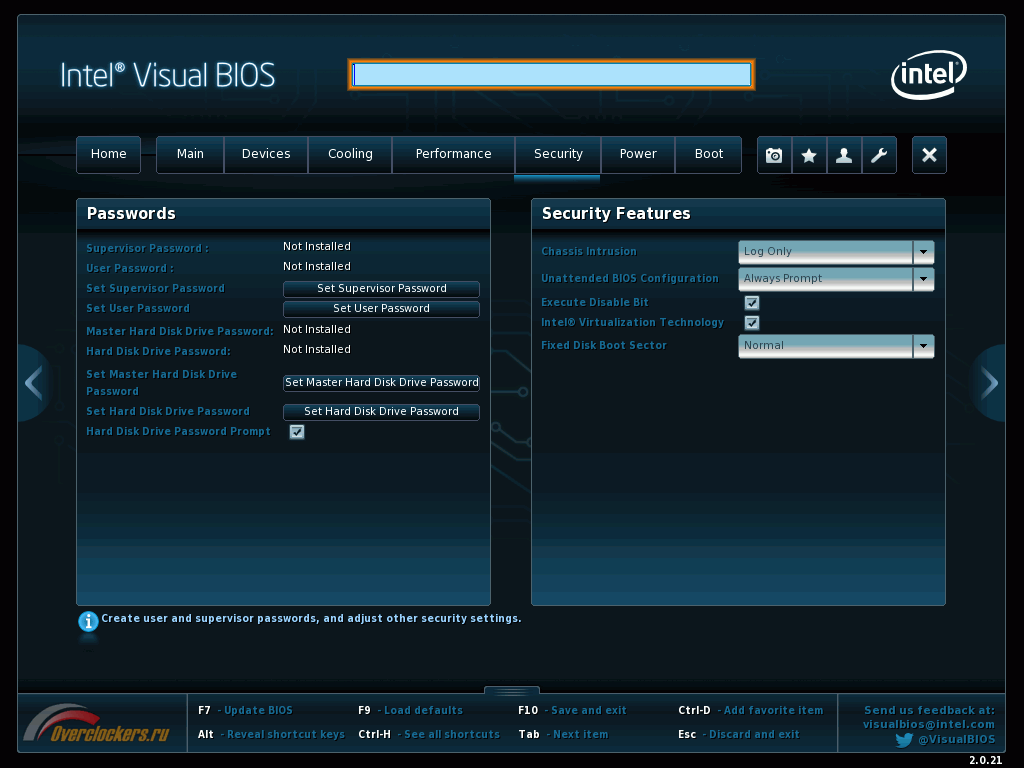The height and width of the screenshot is (768, 1024).
Task: Click the user profile icon
Action: 844,155
